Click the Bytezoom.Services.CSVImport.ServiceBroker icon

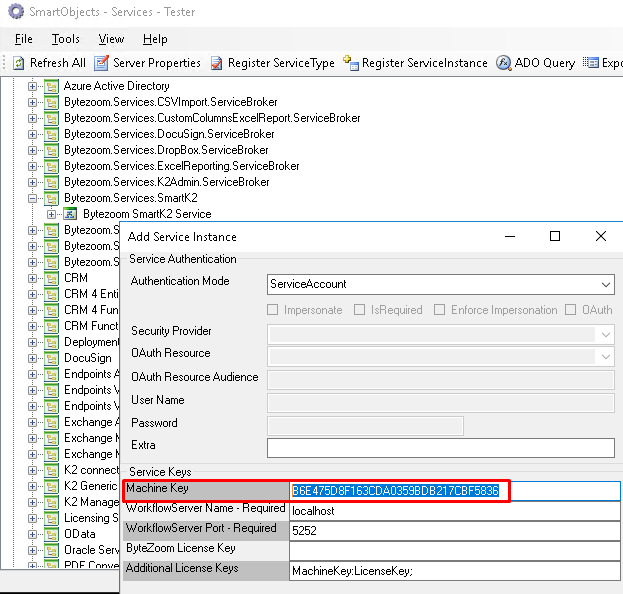coord(51,102)
